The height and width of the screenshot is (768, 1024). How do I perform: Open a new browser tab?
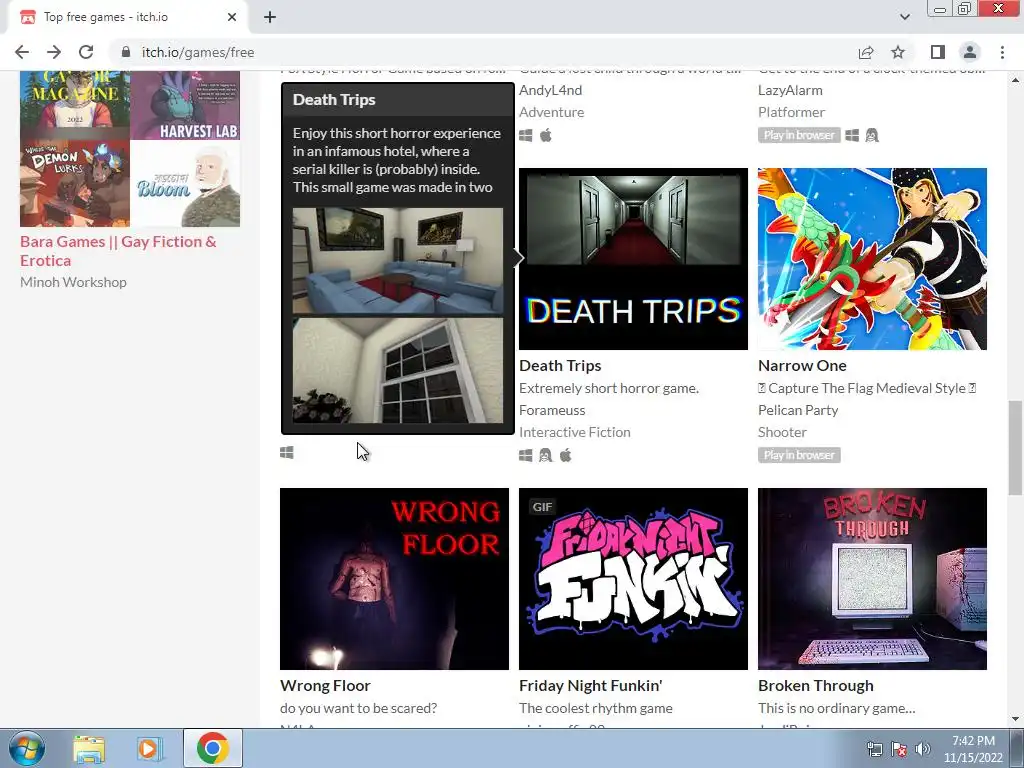(270, 17)
